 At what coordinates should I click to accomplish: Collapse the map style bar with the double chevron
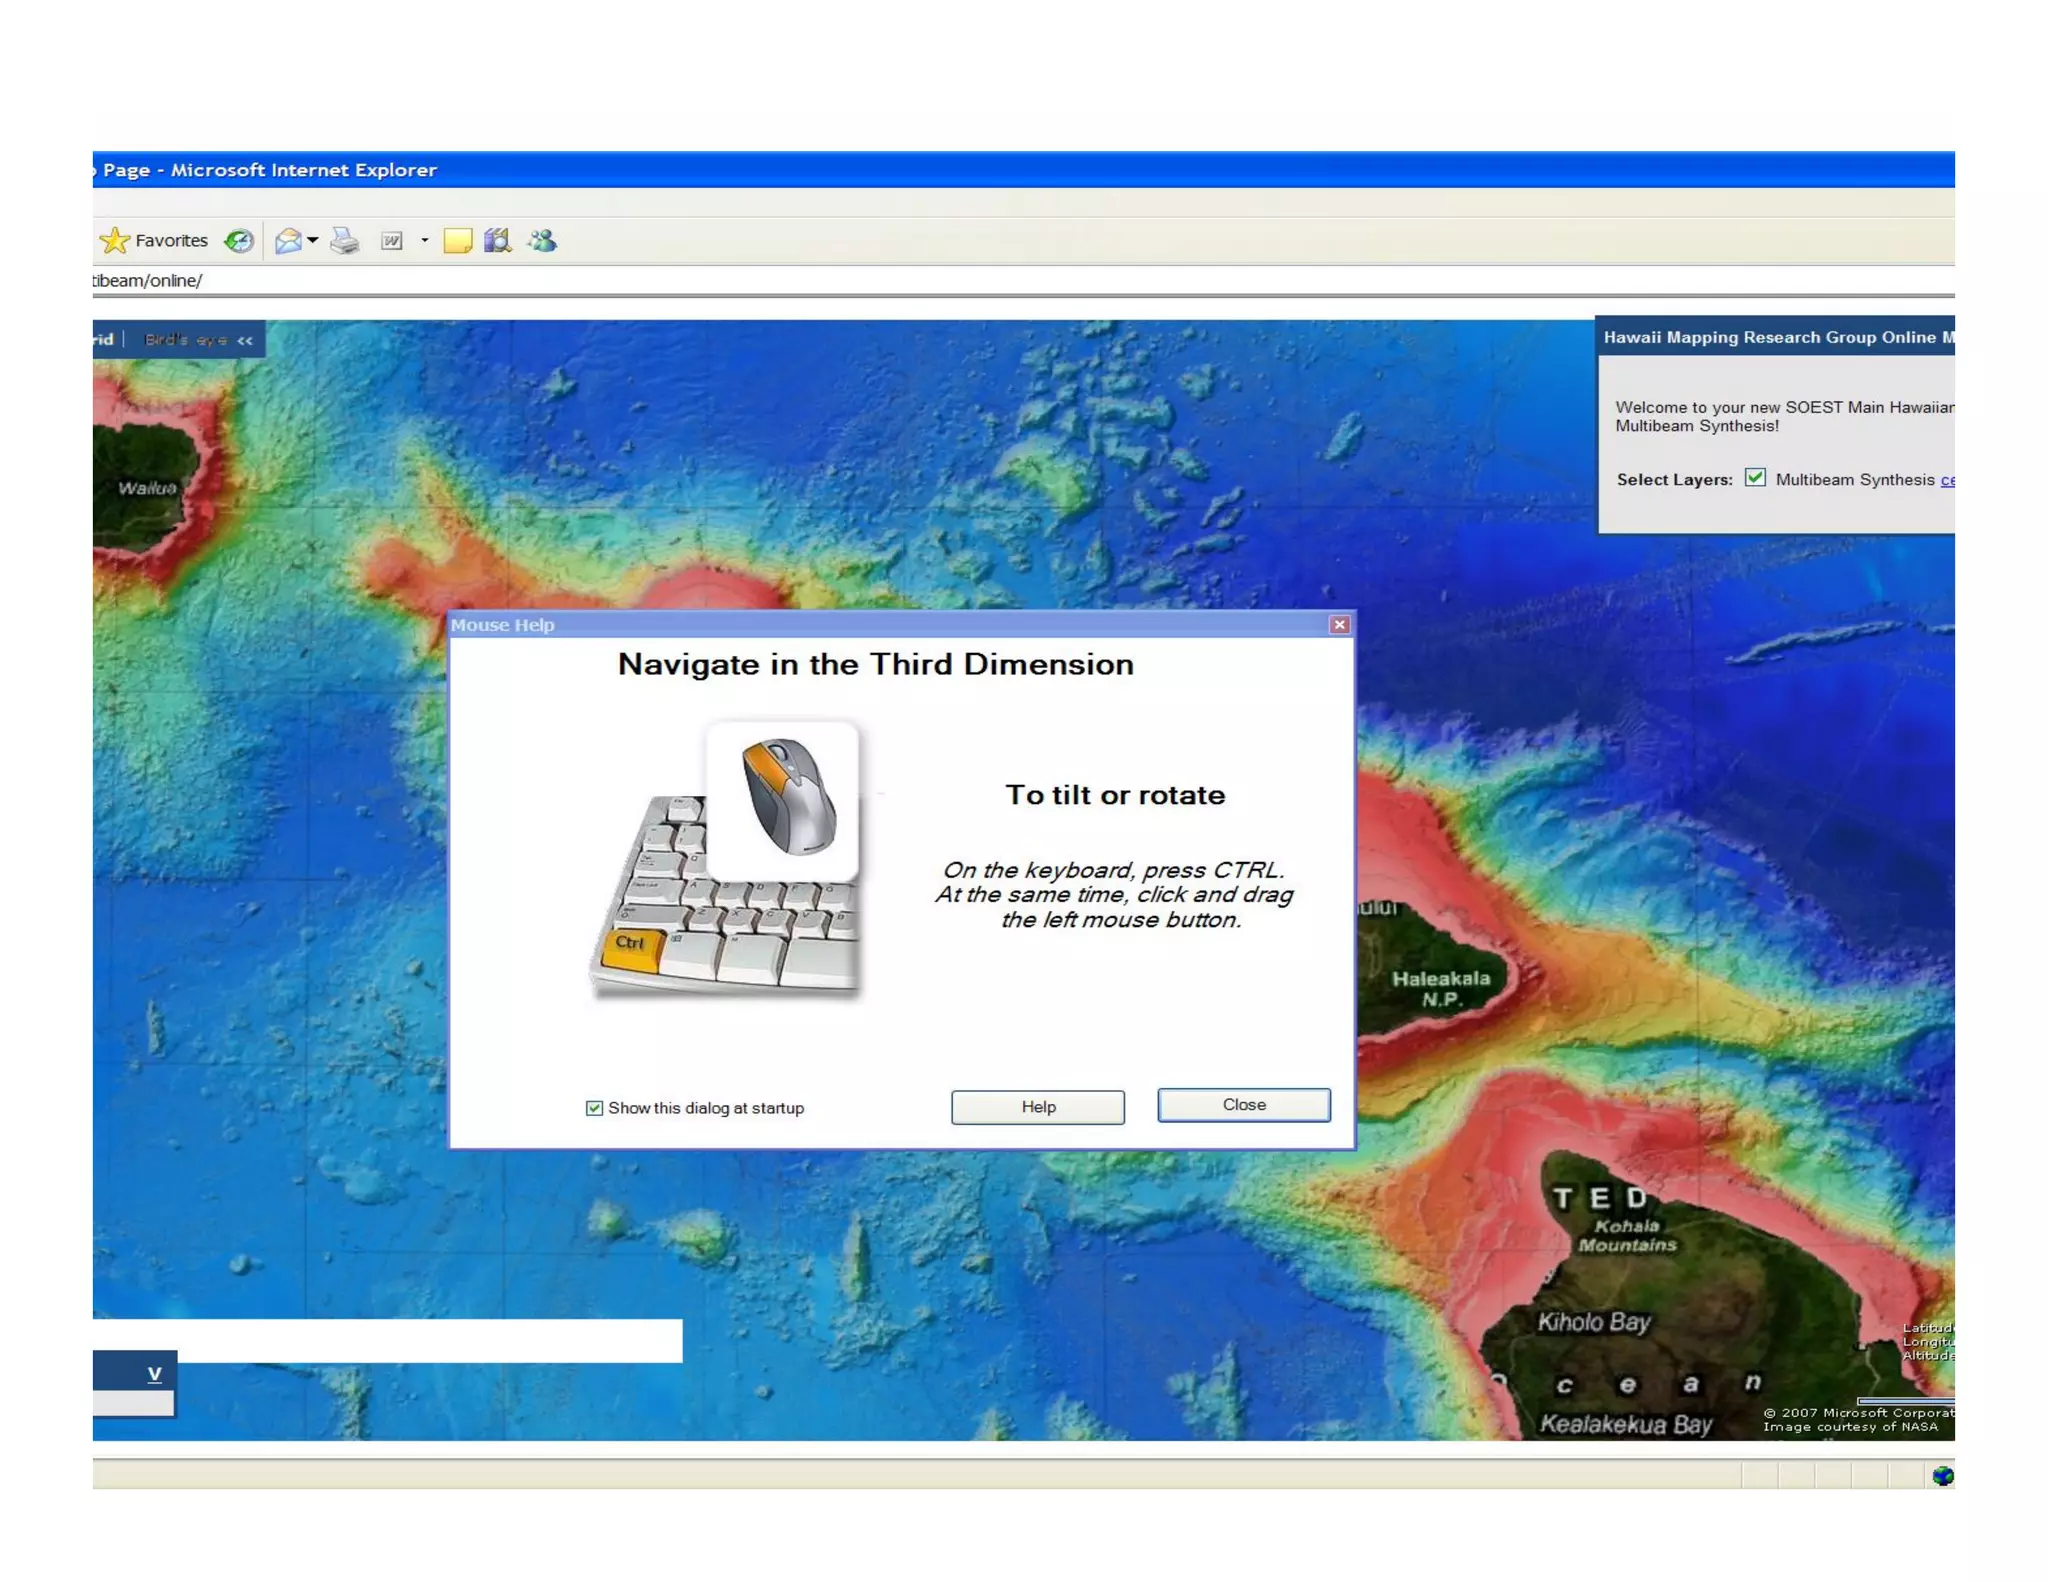245,341
